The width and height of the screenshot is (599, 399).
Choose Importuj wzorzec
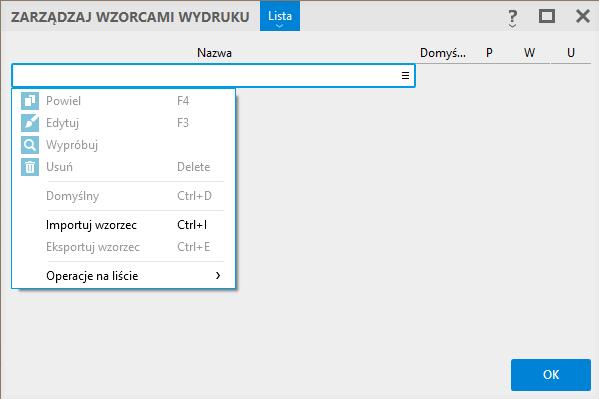(124, 225)
